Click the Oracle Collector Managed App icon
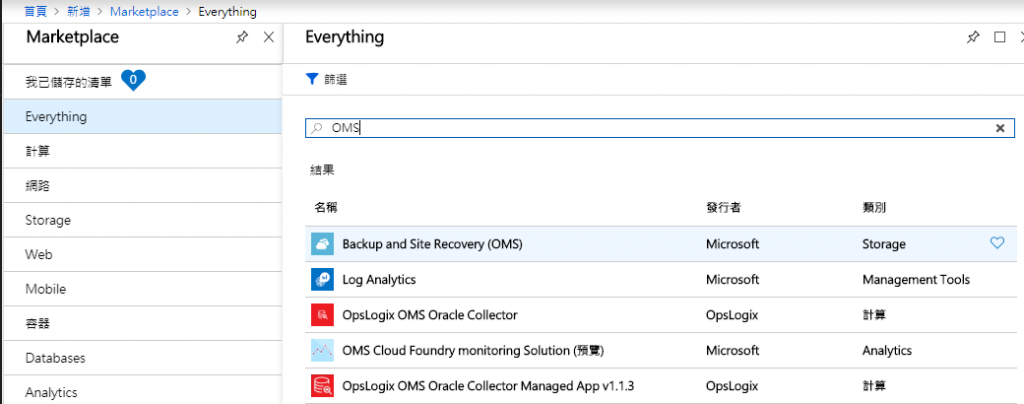This screenshot has height=404, width=1024. point(323,386)
